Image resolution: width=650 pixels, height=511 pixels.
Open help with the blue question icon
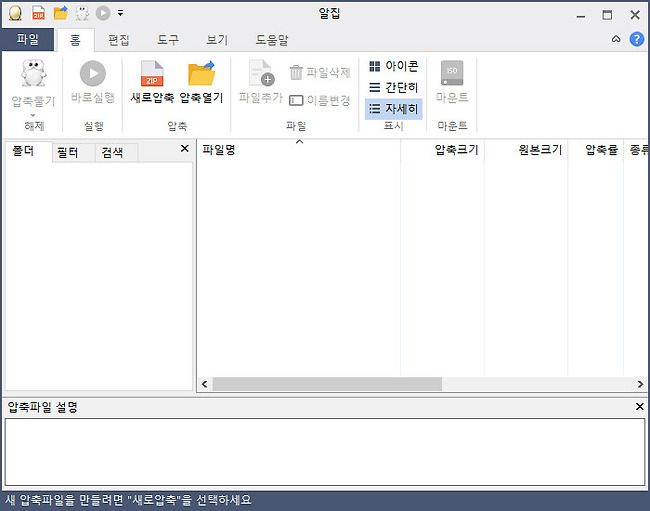[x=637, y=39]
